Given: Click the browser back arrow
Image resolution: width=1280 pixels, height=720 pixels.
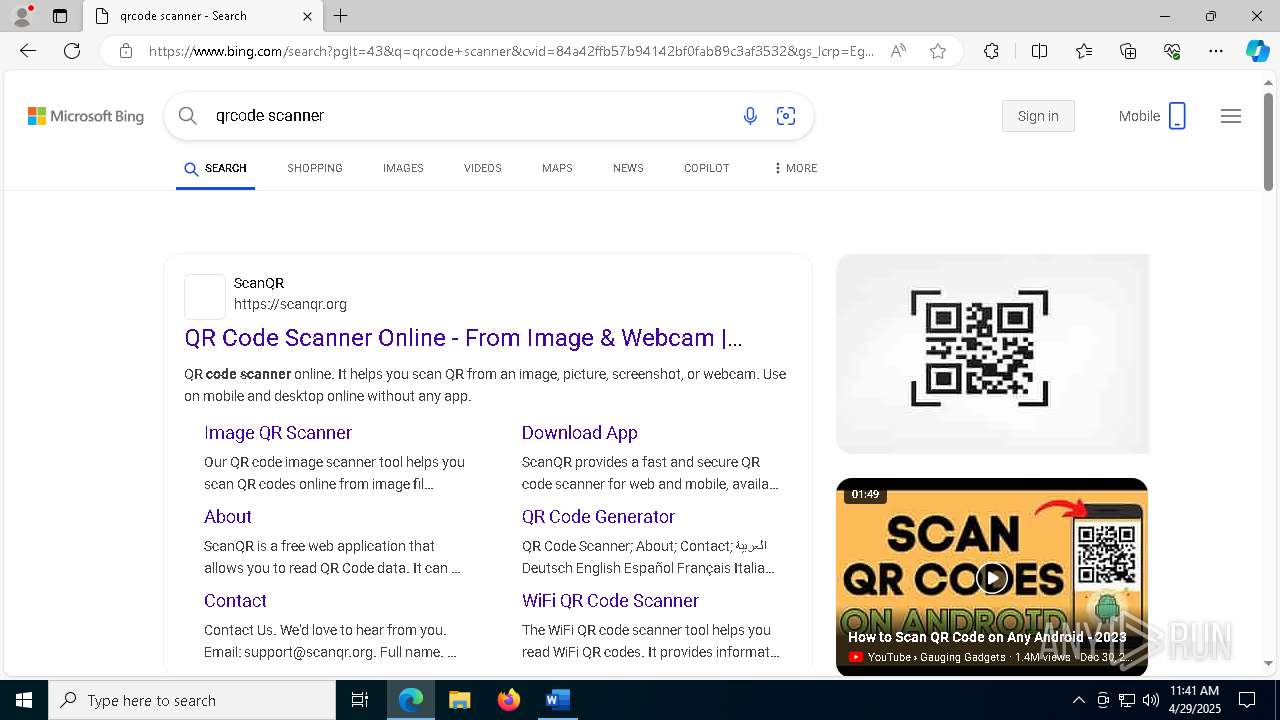Looking at the screenshot, I should pos(28,51).
